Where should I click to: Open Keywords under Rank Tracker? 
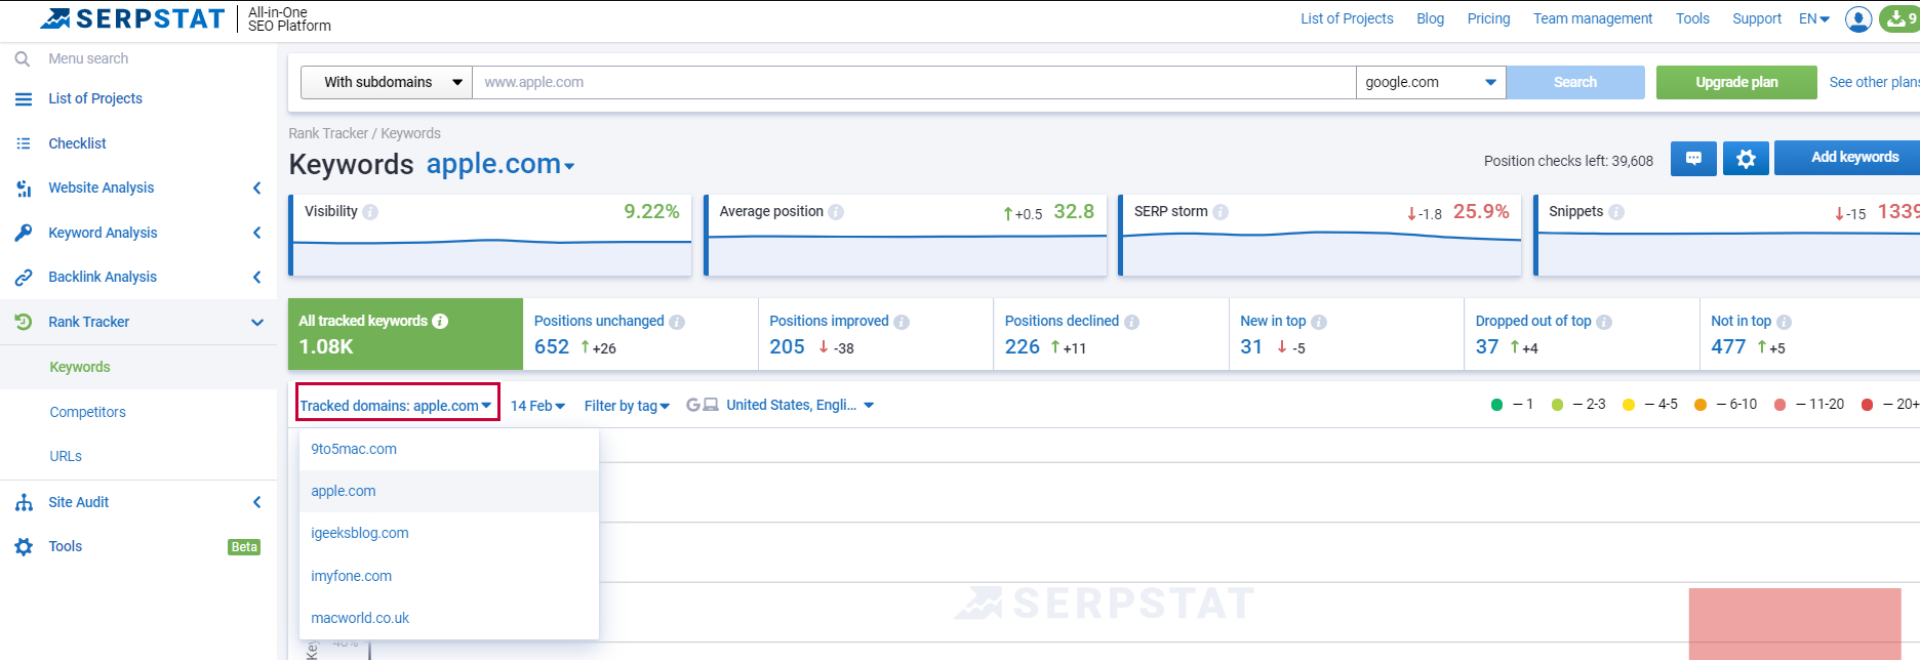(80, 367)
